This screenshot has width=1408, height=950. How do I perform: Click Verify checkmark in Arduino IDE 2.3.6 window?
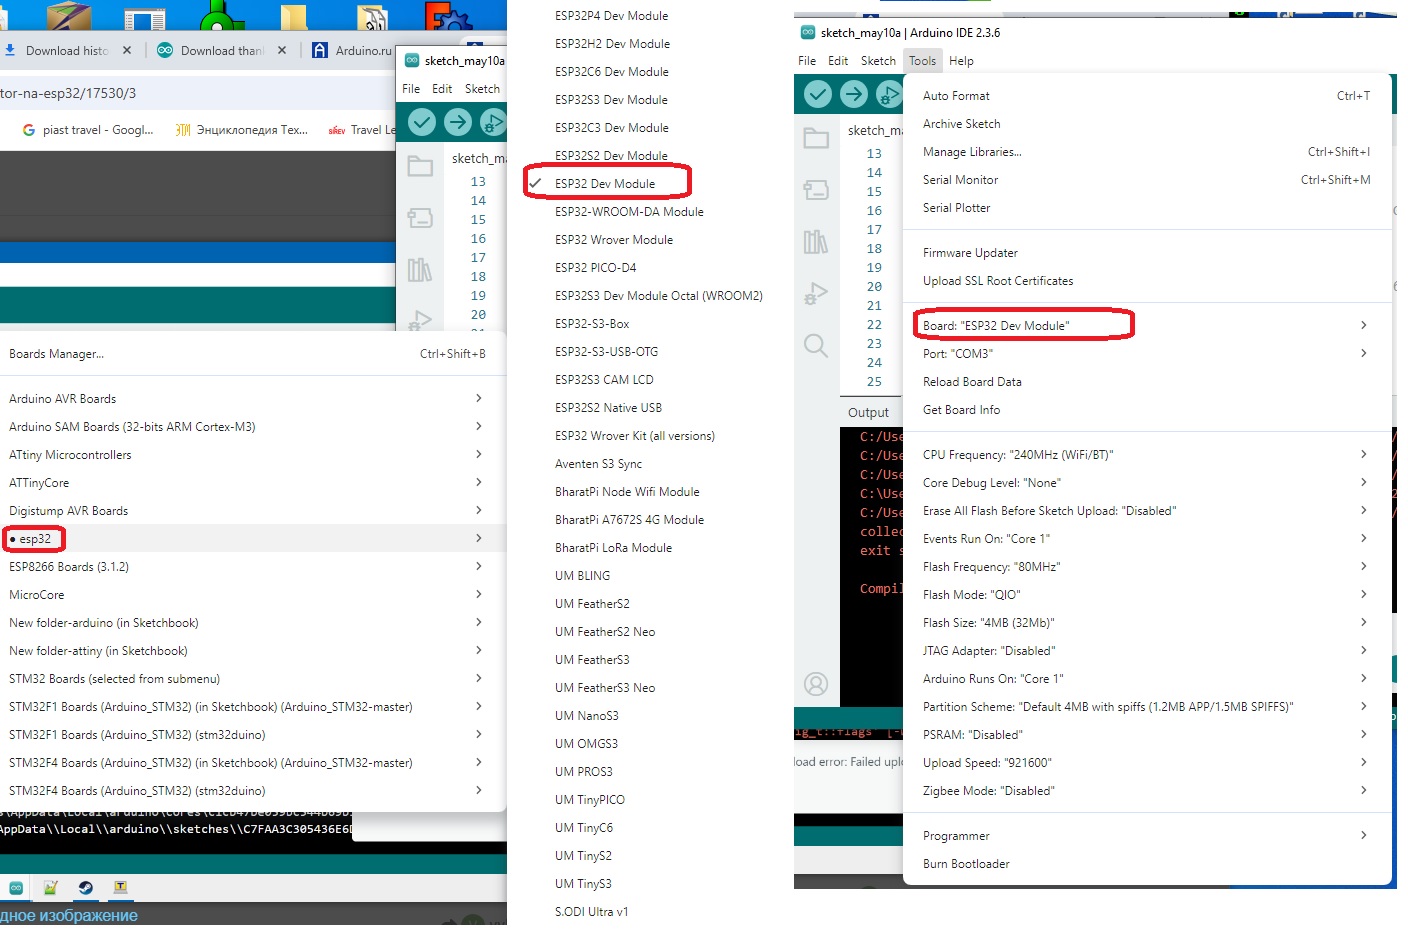coord(818,94)
